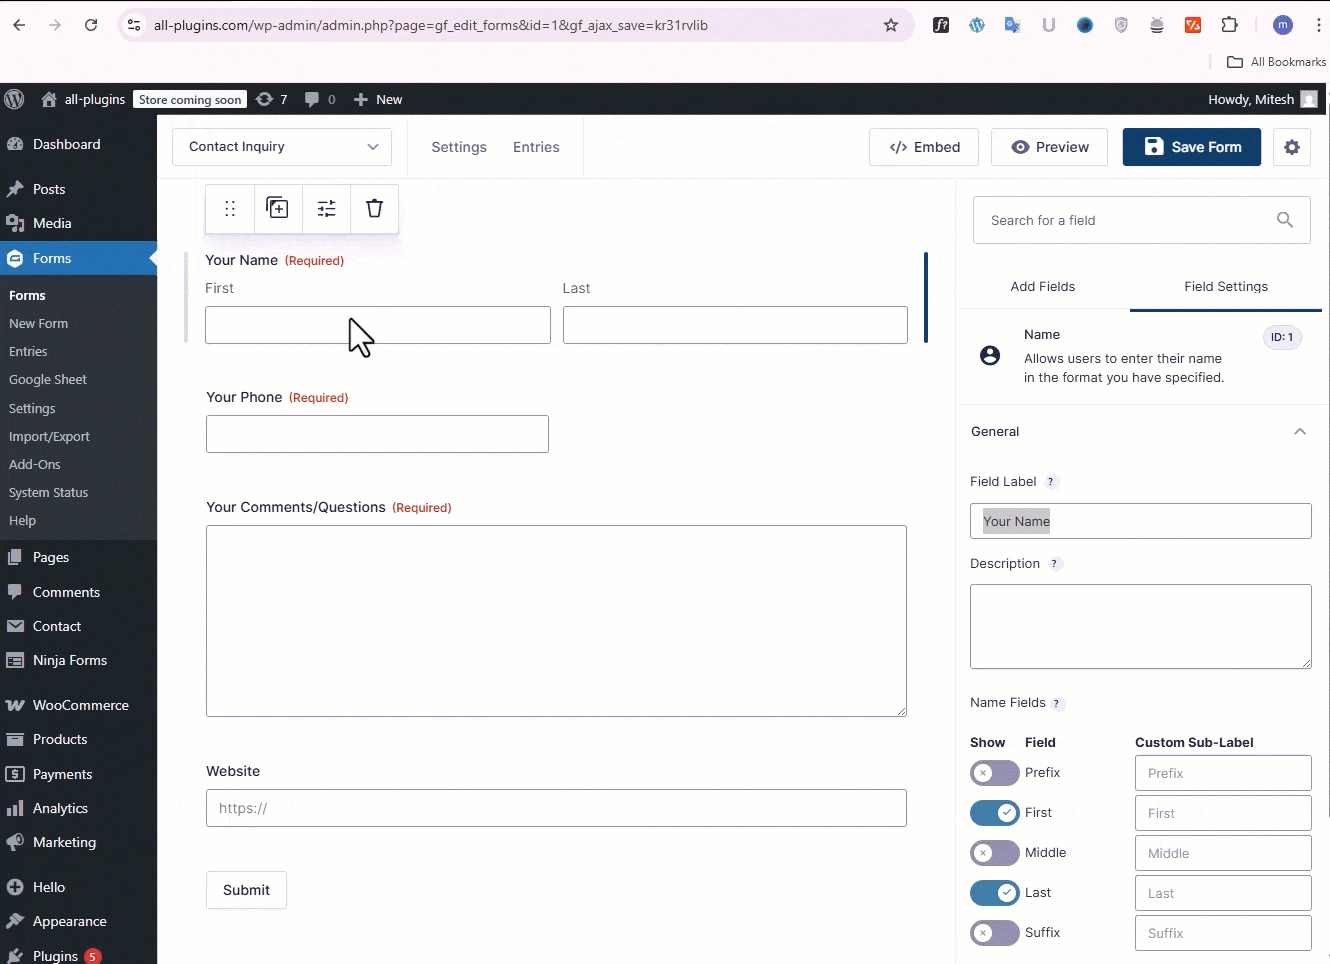Delete the Name field with the trash icon
Screen dimensions: 1330x964
coord(374,208)
